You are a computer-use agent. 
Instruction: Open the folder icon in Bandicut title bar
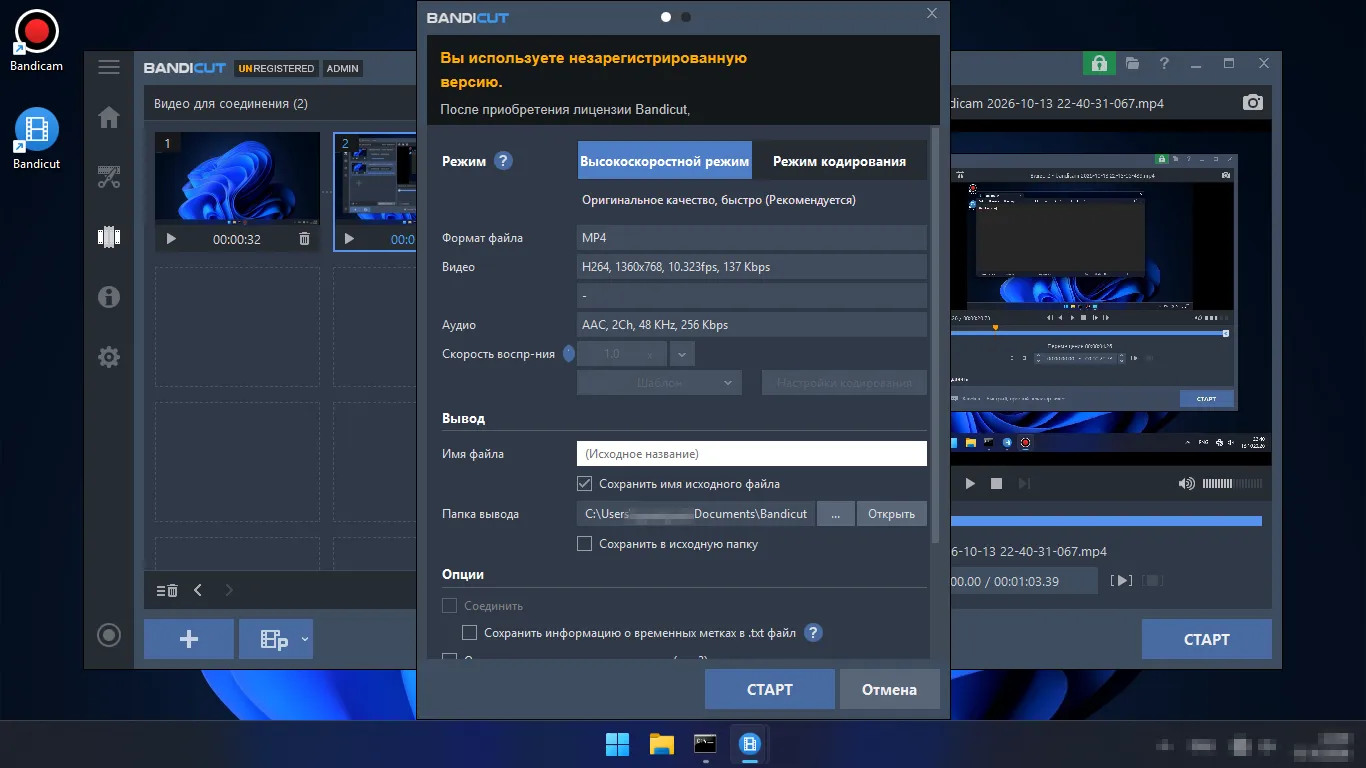pyautogui.click(x=1132, y=63)
